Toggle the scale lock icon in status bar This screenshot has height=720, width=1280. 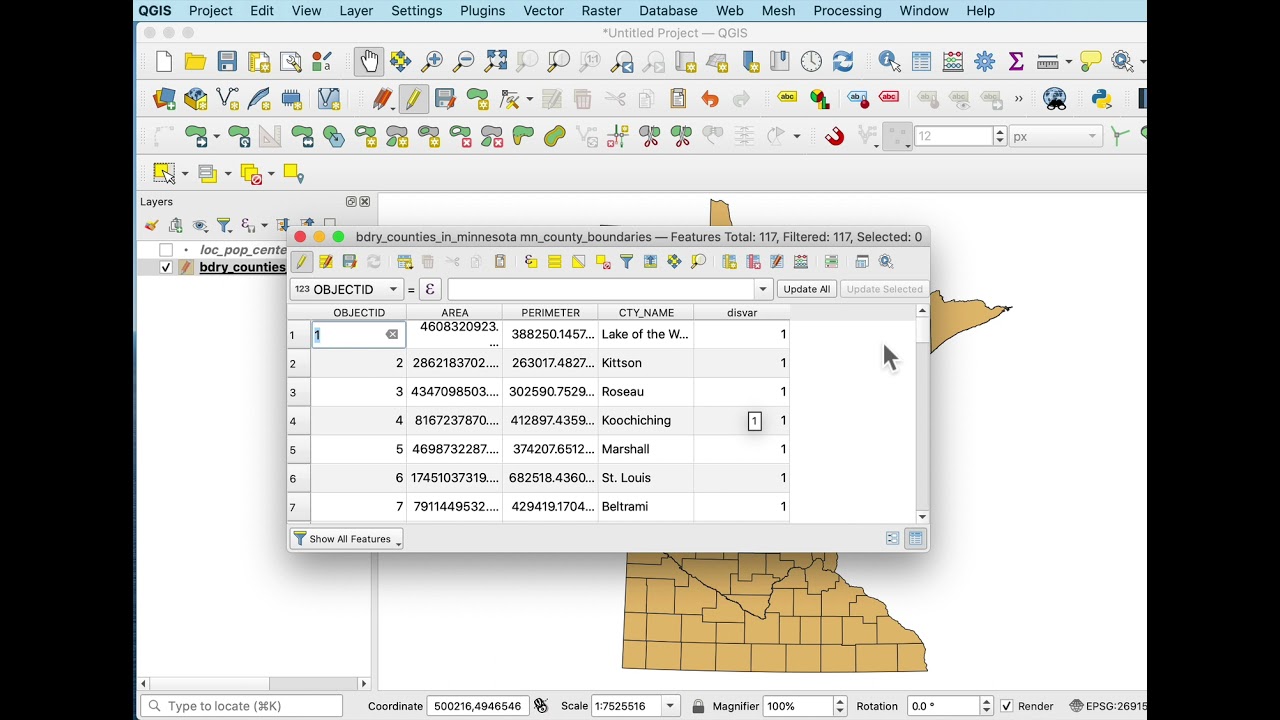point(698,706)
